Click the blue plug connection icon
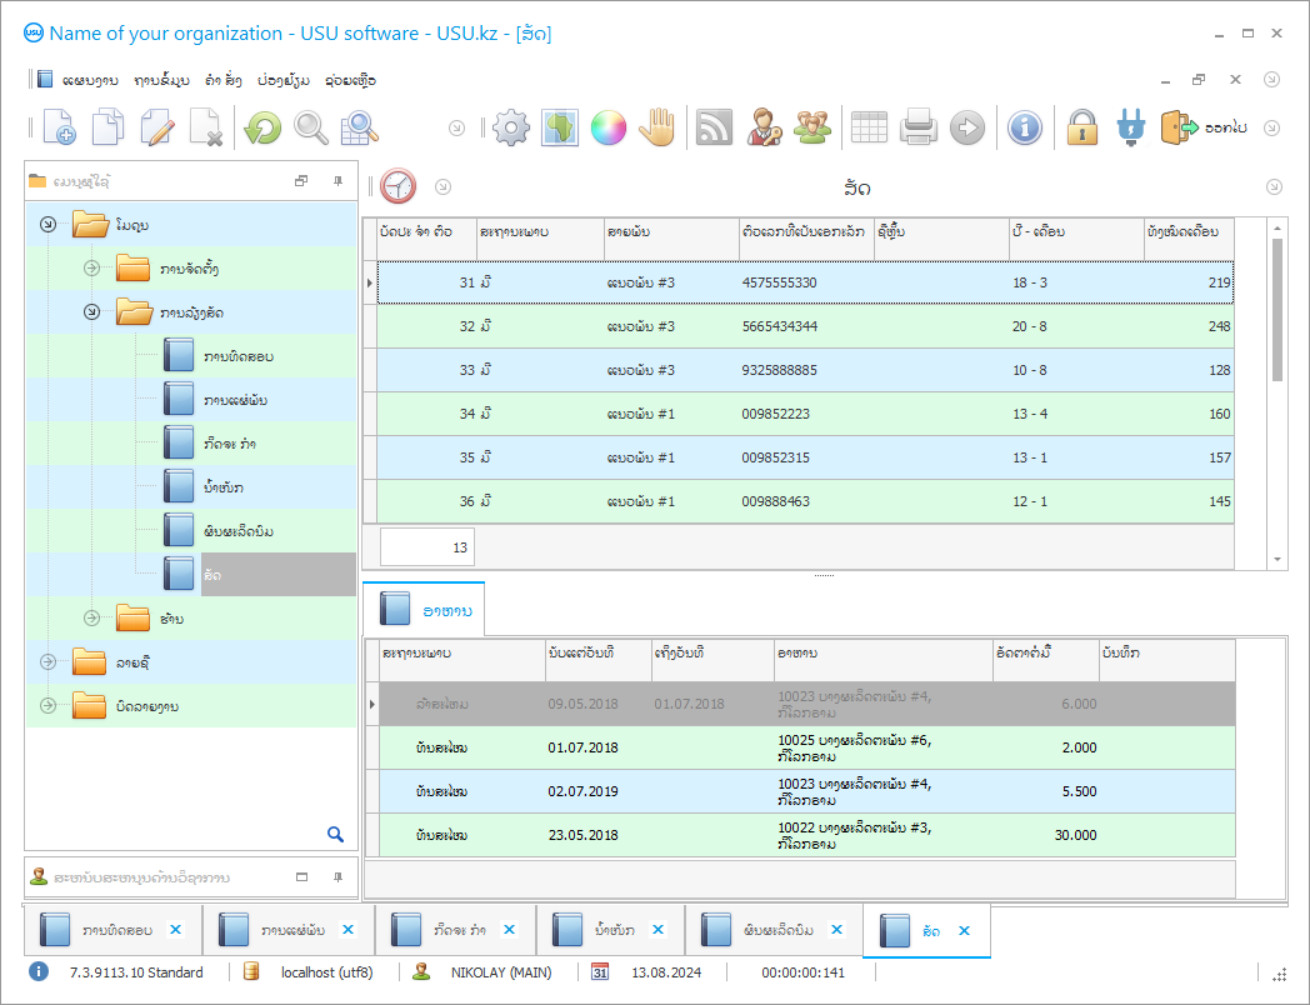1310x1005 pixels. [x=1131, y=128]
